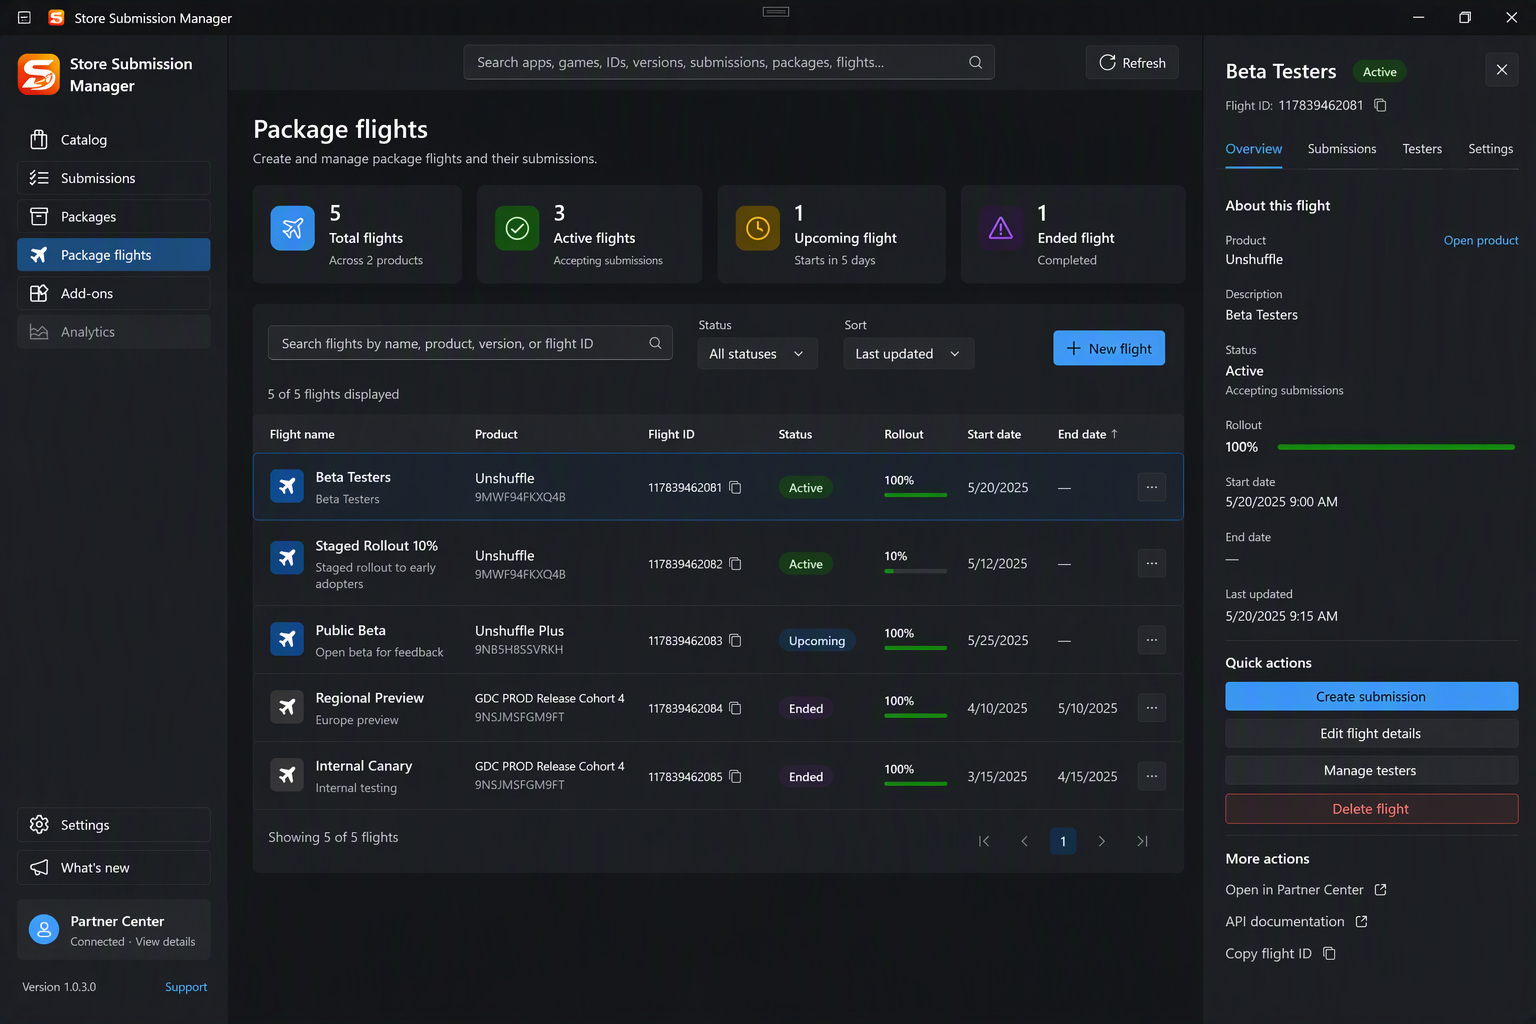The width and height of the screenshot is (1536, 1024).
Task: Select page 1 in pagination
Action: point(1063,841)
